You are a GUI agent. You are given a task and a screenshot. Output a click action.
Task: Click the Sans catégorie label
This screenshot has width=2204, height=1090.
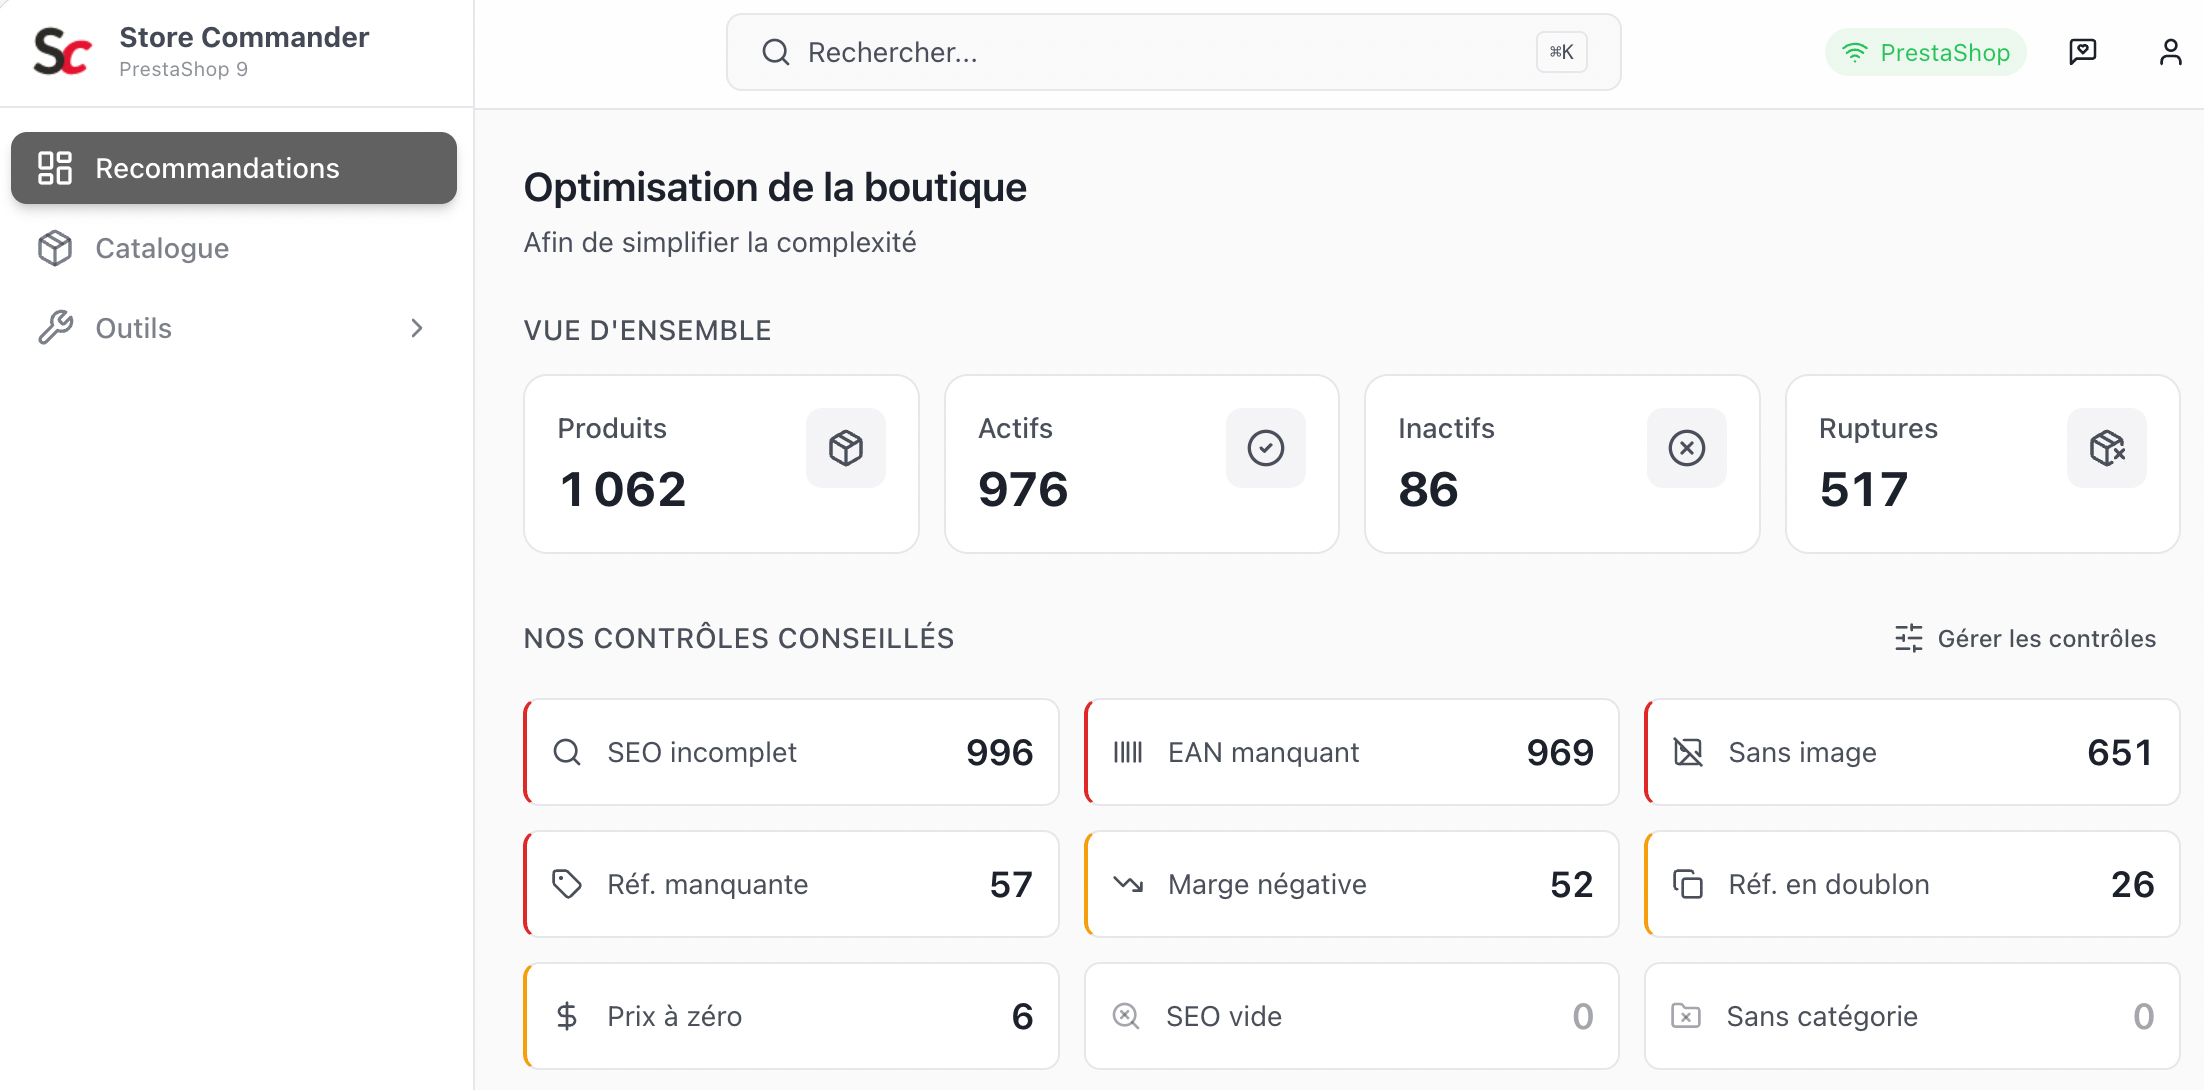coord(1822,1016)
